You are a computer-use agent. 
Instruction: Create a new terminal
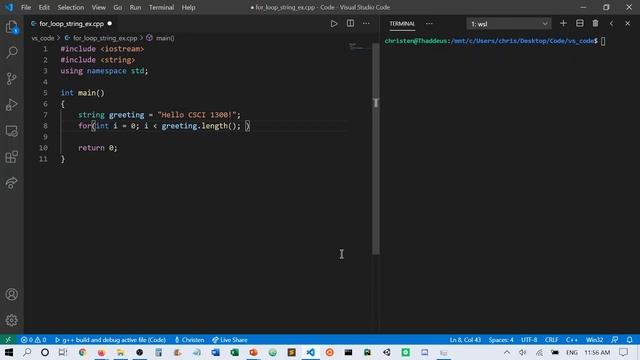[563, 24]
